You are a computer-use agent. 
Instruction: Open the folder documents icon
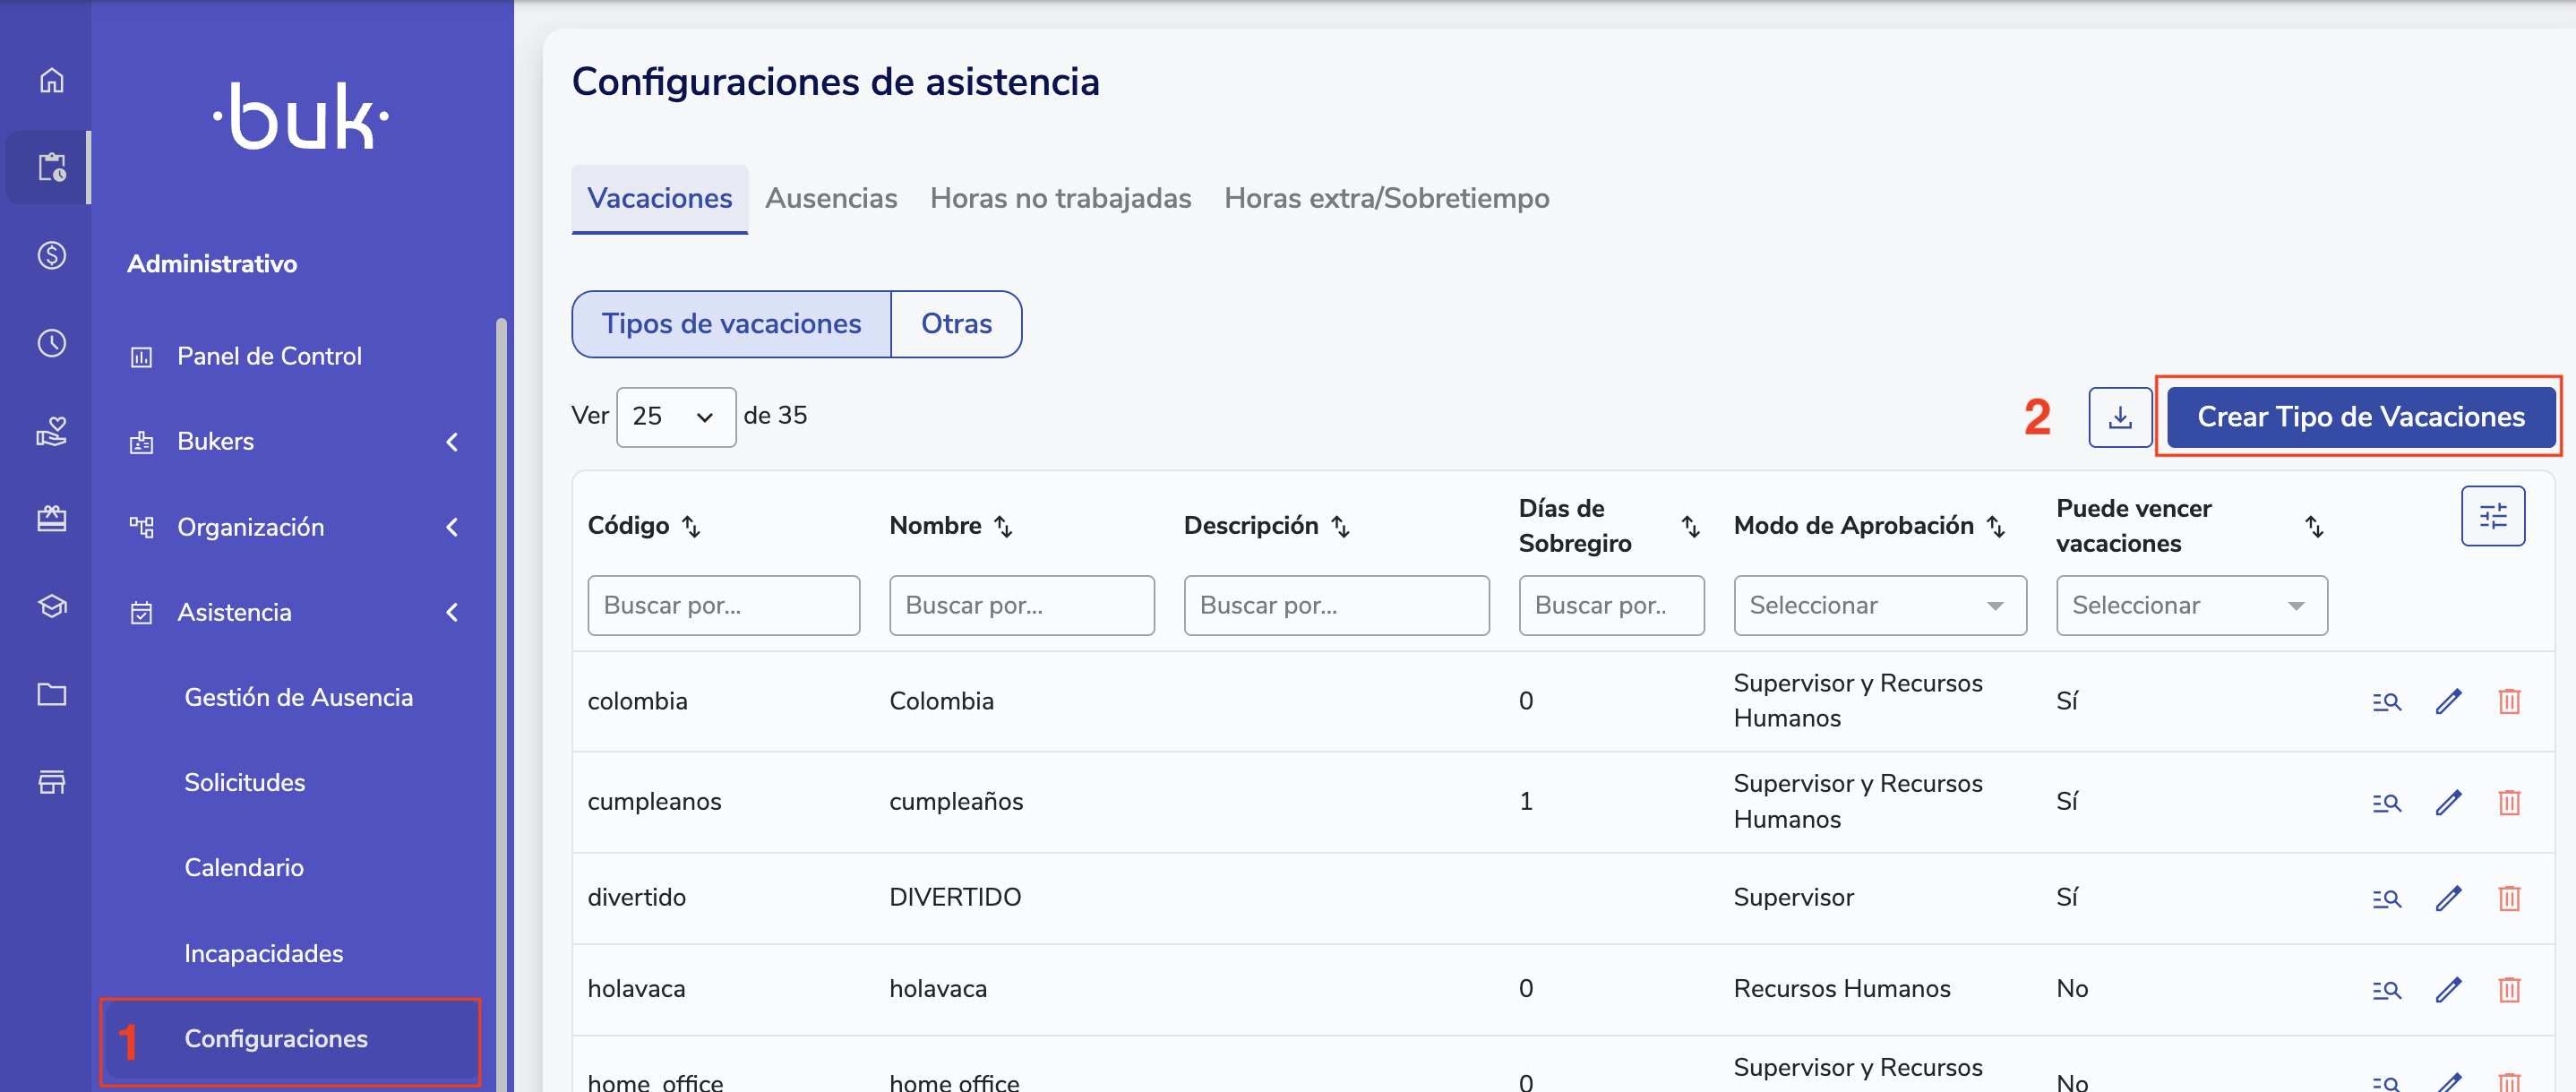click(x=52, y=694)
